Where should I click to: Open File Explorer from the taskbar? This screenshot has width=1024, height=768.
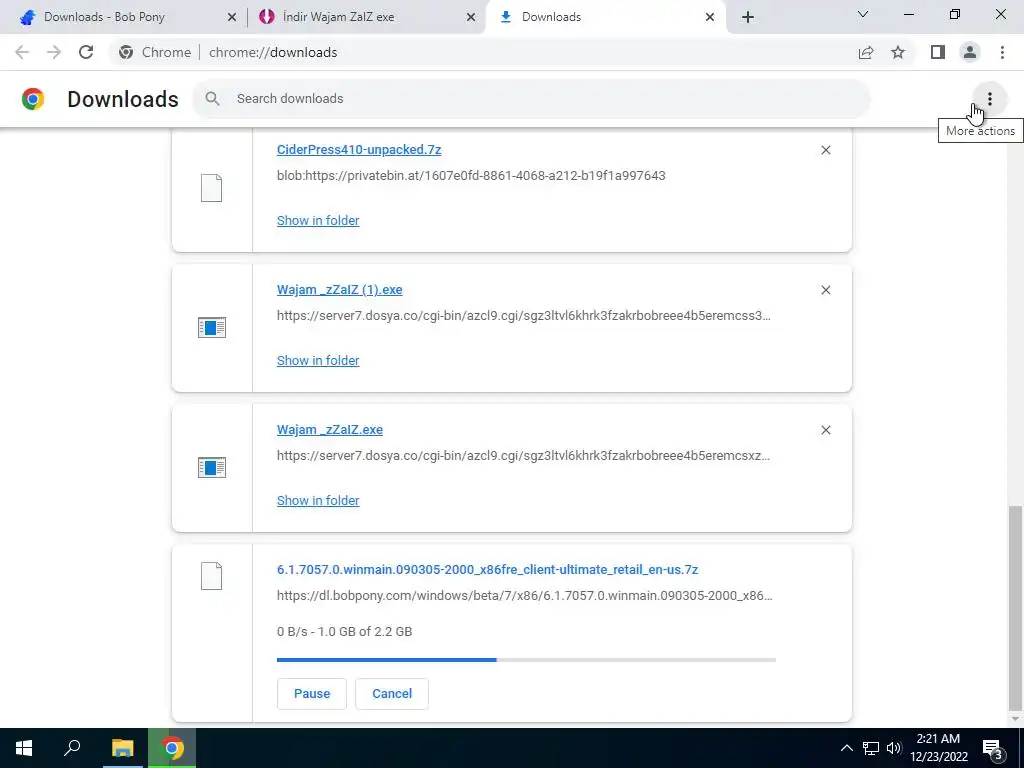122,748
